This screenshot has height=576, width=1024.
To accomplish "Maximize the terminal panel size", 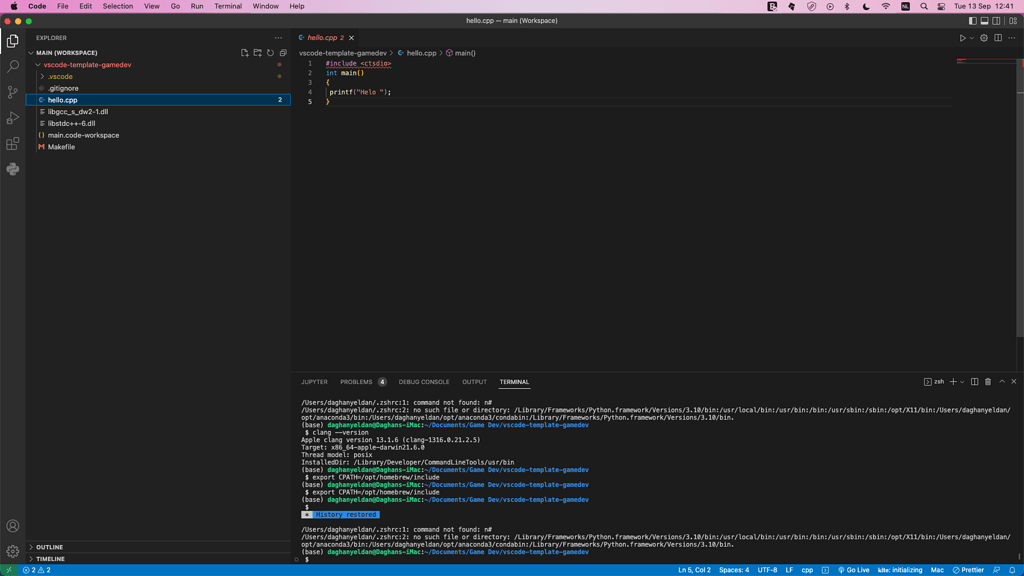I will pos(1002,381).
